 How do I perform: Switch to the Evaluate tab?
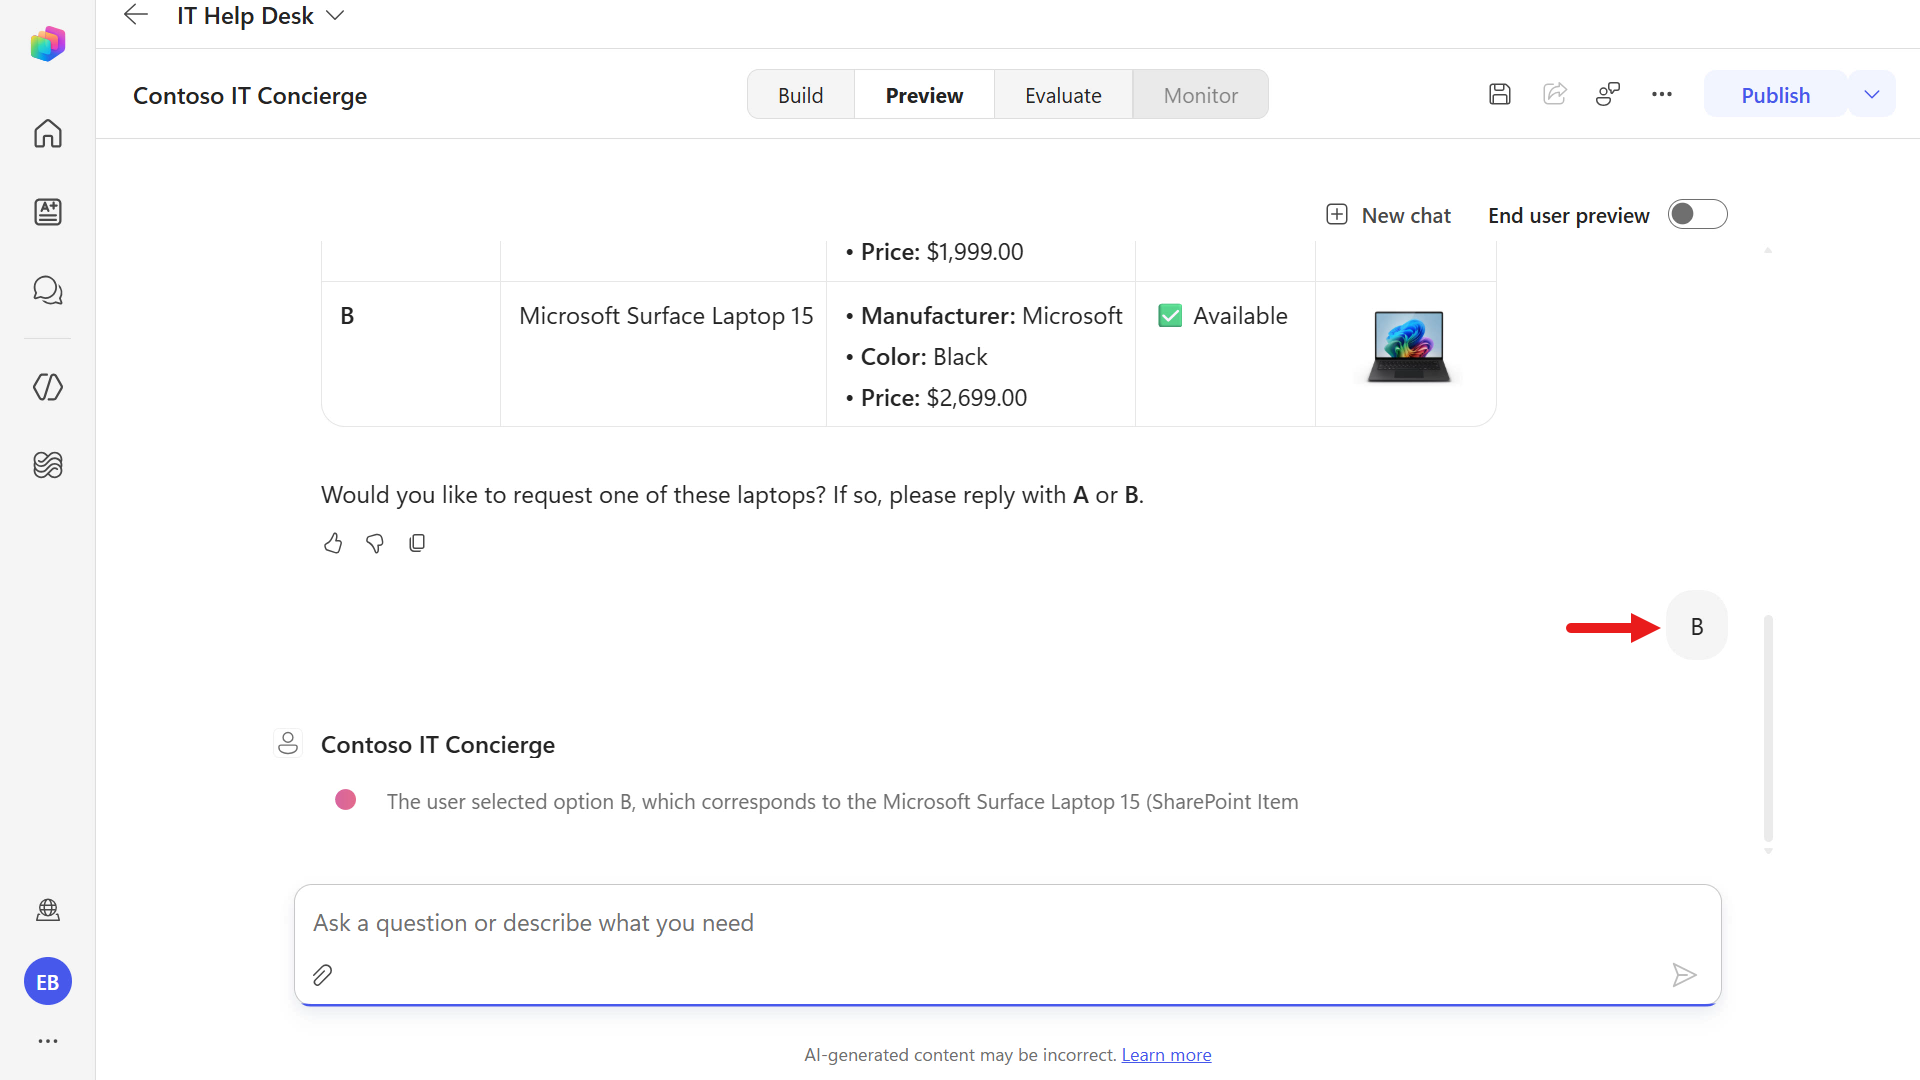point(1063,95)
